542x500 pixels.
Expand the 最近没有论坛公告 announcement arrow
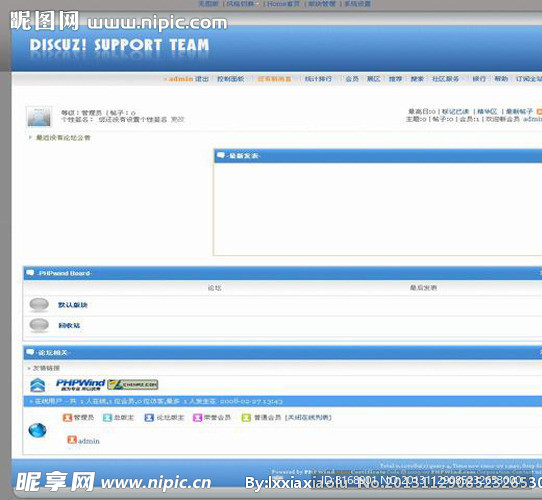[x=30, y=138]
